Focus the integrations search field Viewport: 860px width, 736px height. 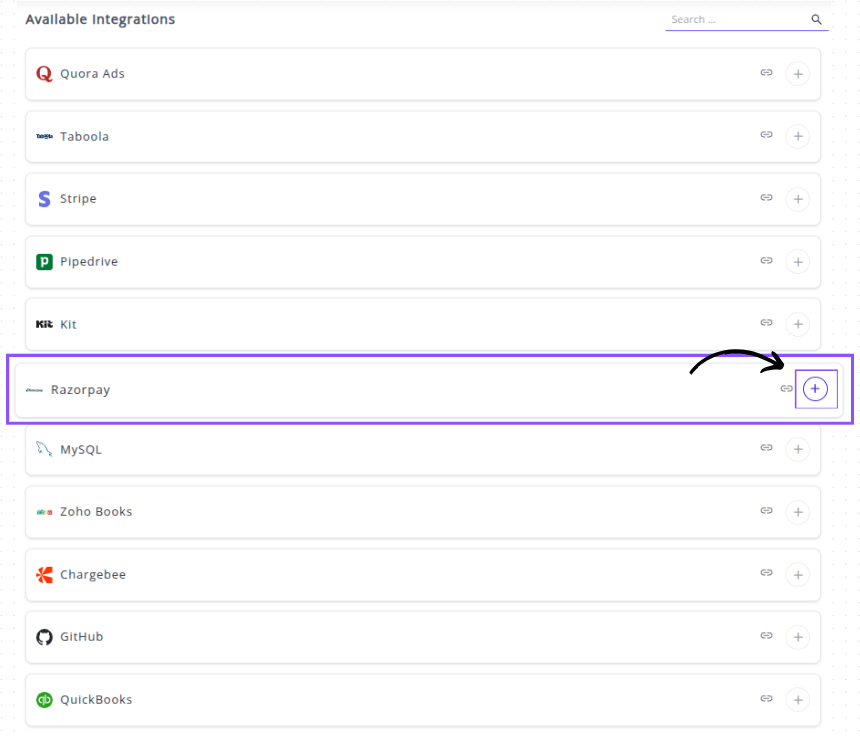(737, 19)
